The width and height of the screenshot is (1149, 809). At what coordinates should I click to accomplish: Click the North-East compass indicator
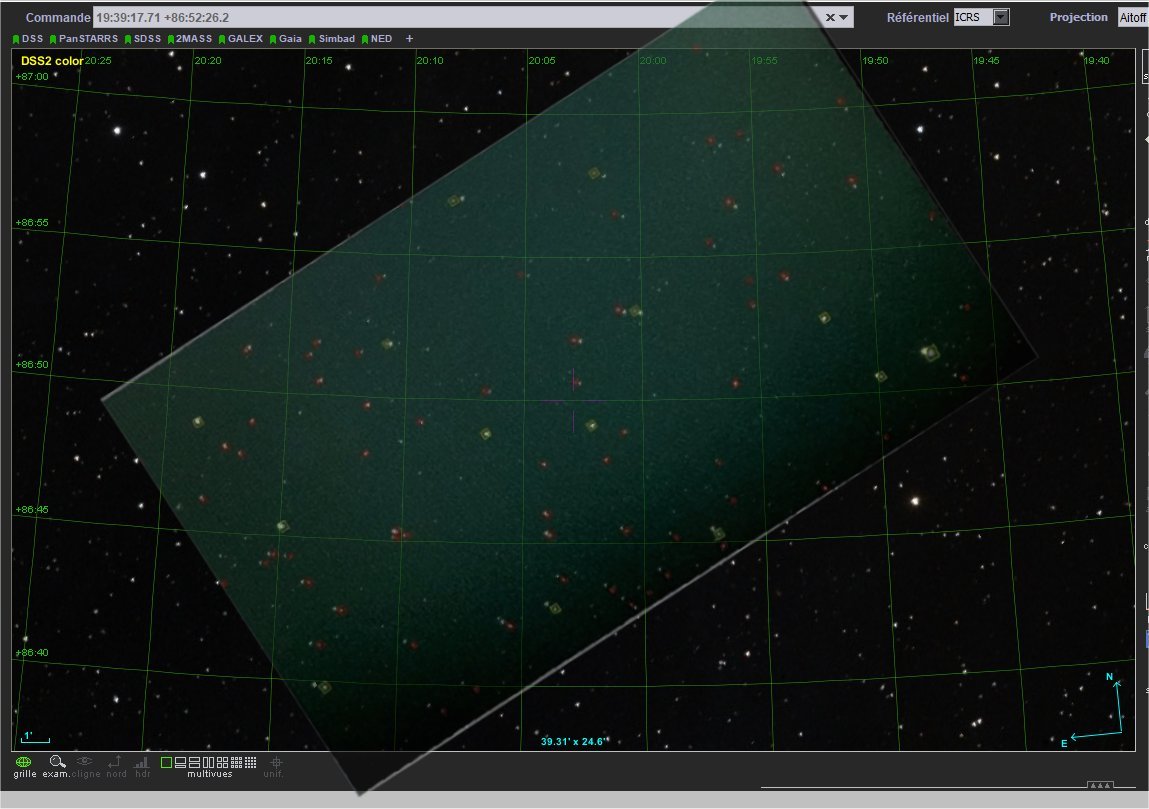[x=1094, y=709]
